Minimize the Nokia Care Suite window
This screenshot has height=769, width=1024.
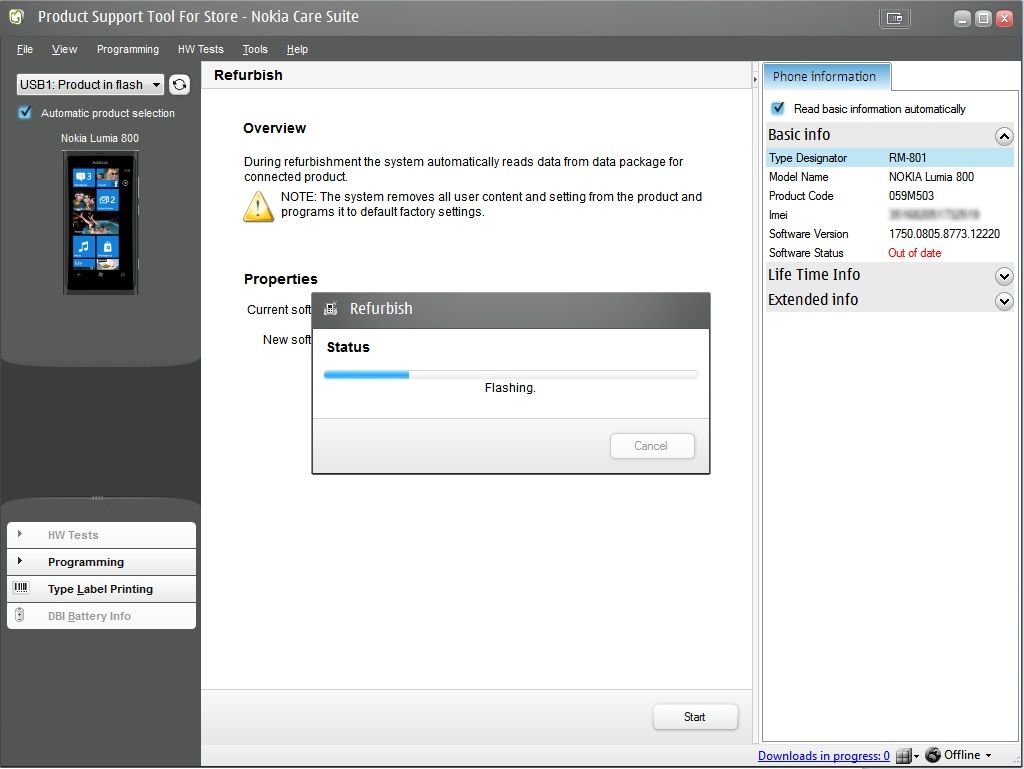tap(962, 18)
